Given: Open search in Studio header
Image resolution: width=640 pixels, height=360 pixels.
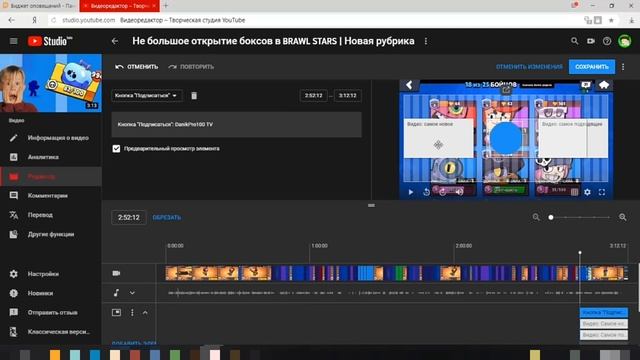Looking at the screenshot, I should click(574, 41).
